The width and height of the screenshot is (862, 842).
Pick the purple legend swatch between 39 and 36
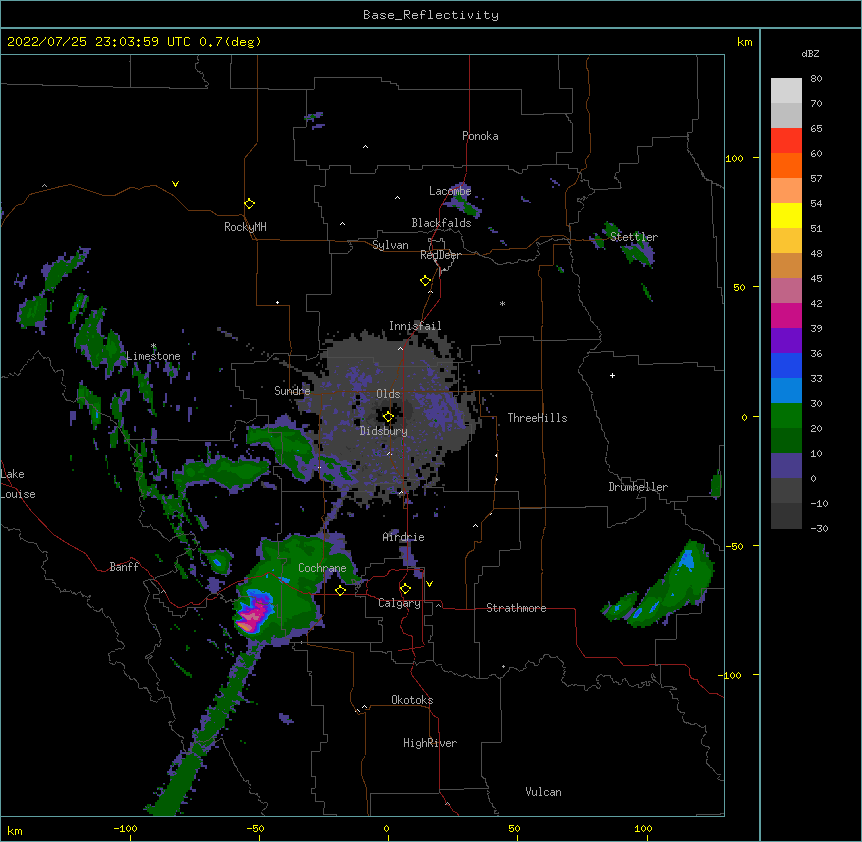pyautogui.click(x=786, y=340)
